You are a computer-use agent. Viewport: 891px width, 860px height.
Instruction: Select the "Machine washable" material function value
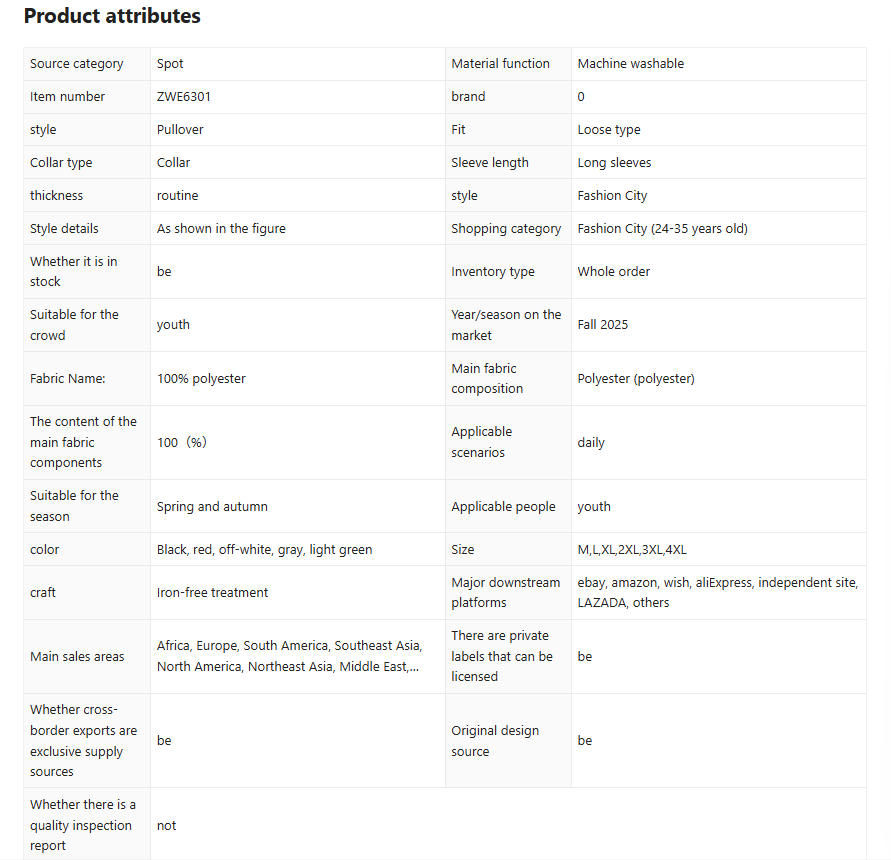[x=631, y=64]
